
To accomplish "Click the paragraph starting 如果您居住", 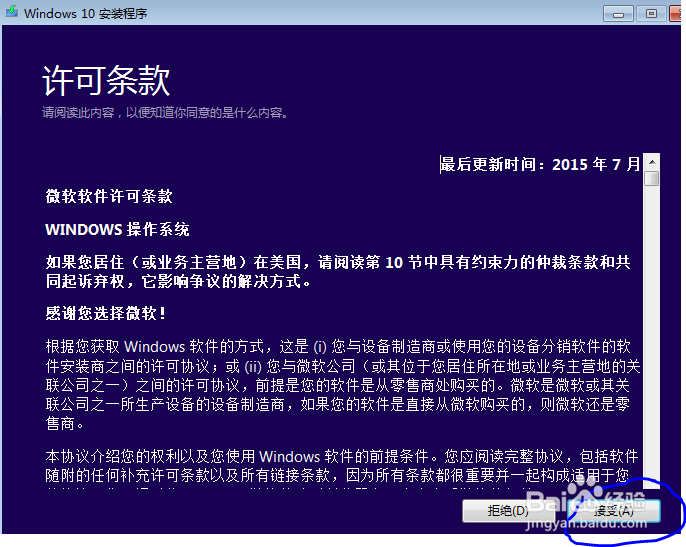I will pyautogui.click(x=338, y=272).
